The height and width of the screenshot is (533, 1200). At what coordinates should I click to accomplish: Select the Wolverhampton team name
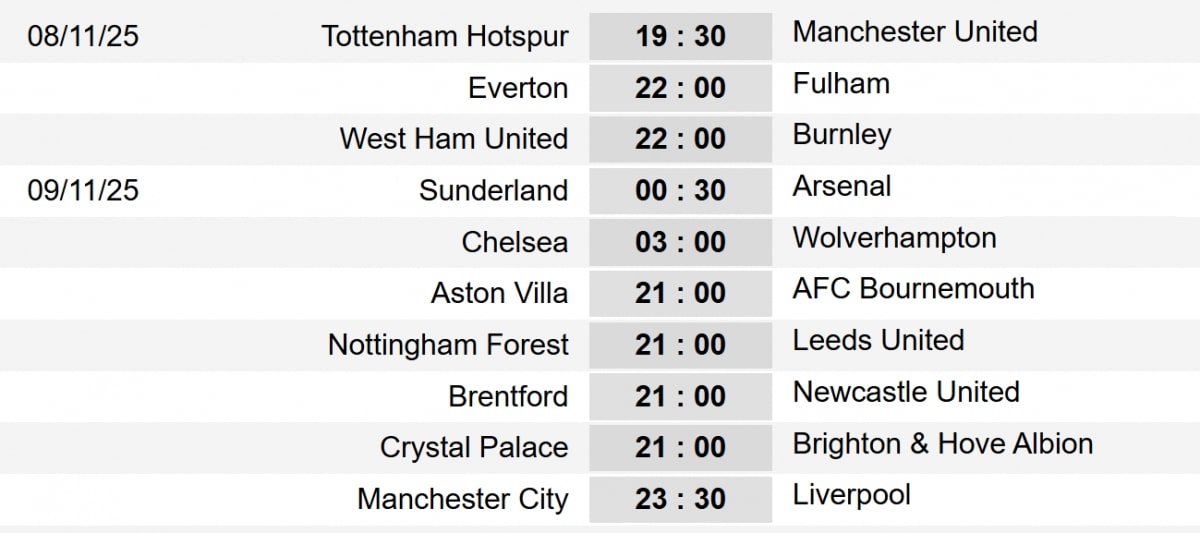click(x=894, y=238)
